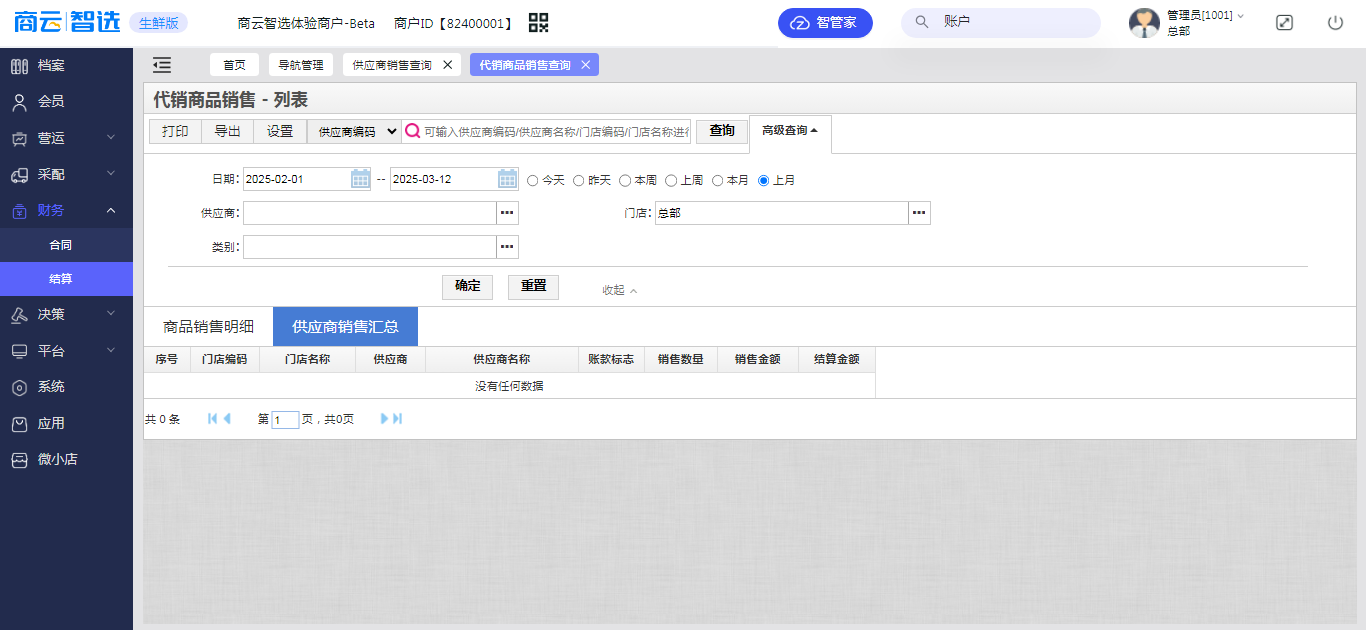Collapse the sidebar with the menu toggle icon
This screenshot has width=1366, height=630.
click(x=162, y=65)
